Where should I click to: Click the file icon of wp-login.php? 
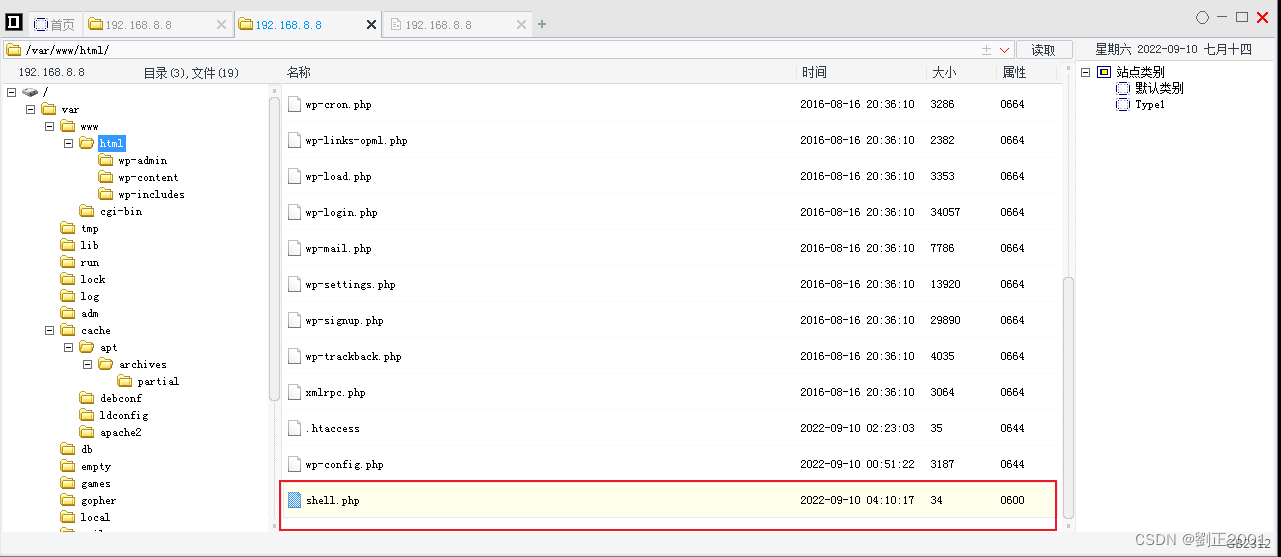(x=294, y=212)
